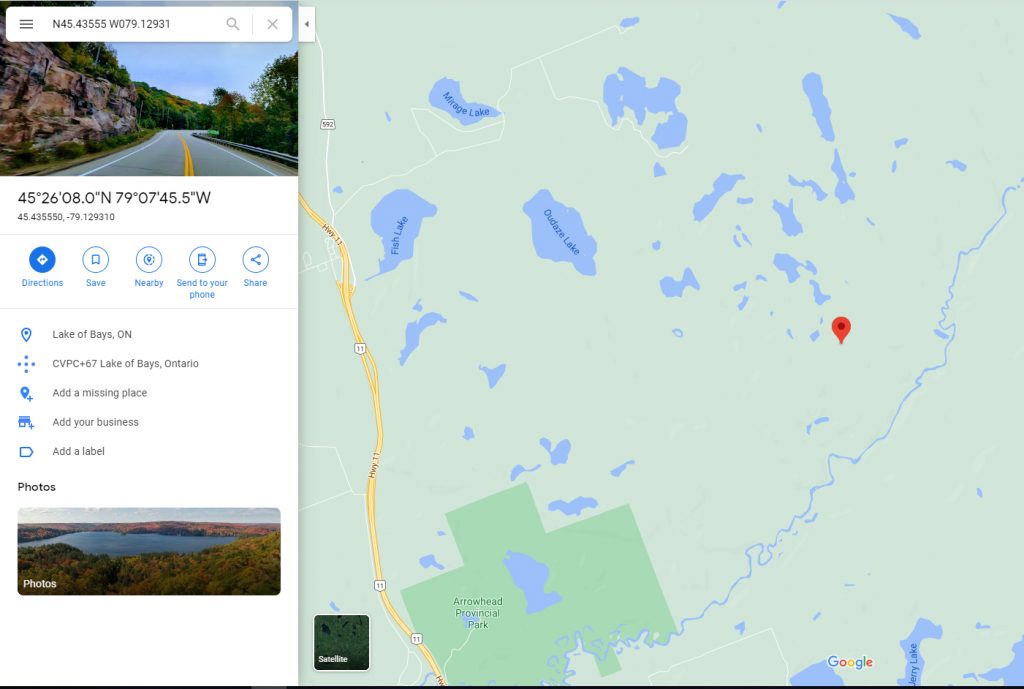
Task: Open the street view header photo
Action: (x=149, y=109)
